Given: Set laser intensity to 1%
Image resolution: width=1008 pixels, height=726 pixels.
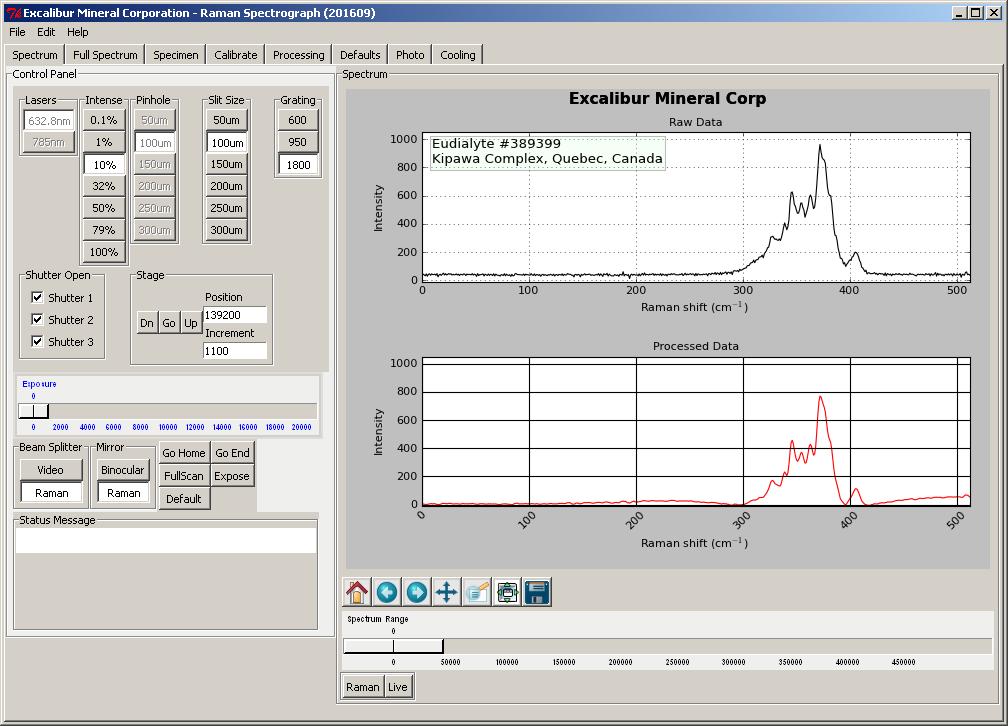Looking at the screenshot, I should (x=104, y=142).
